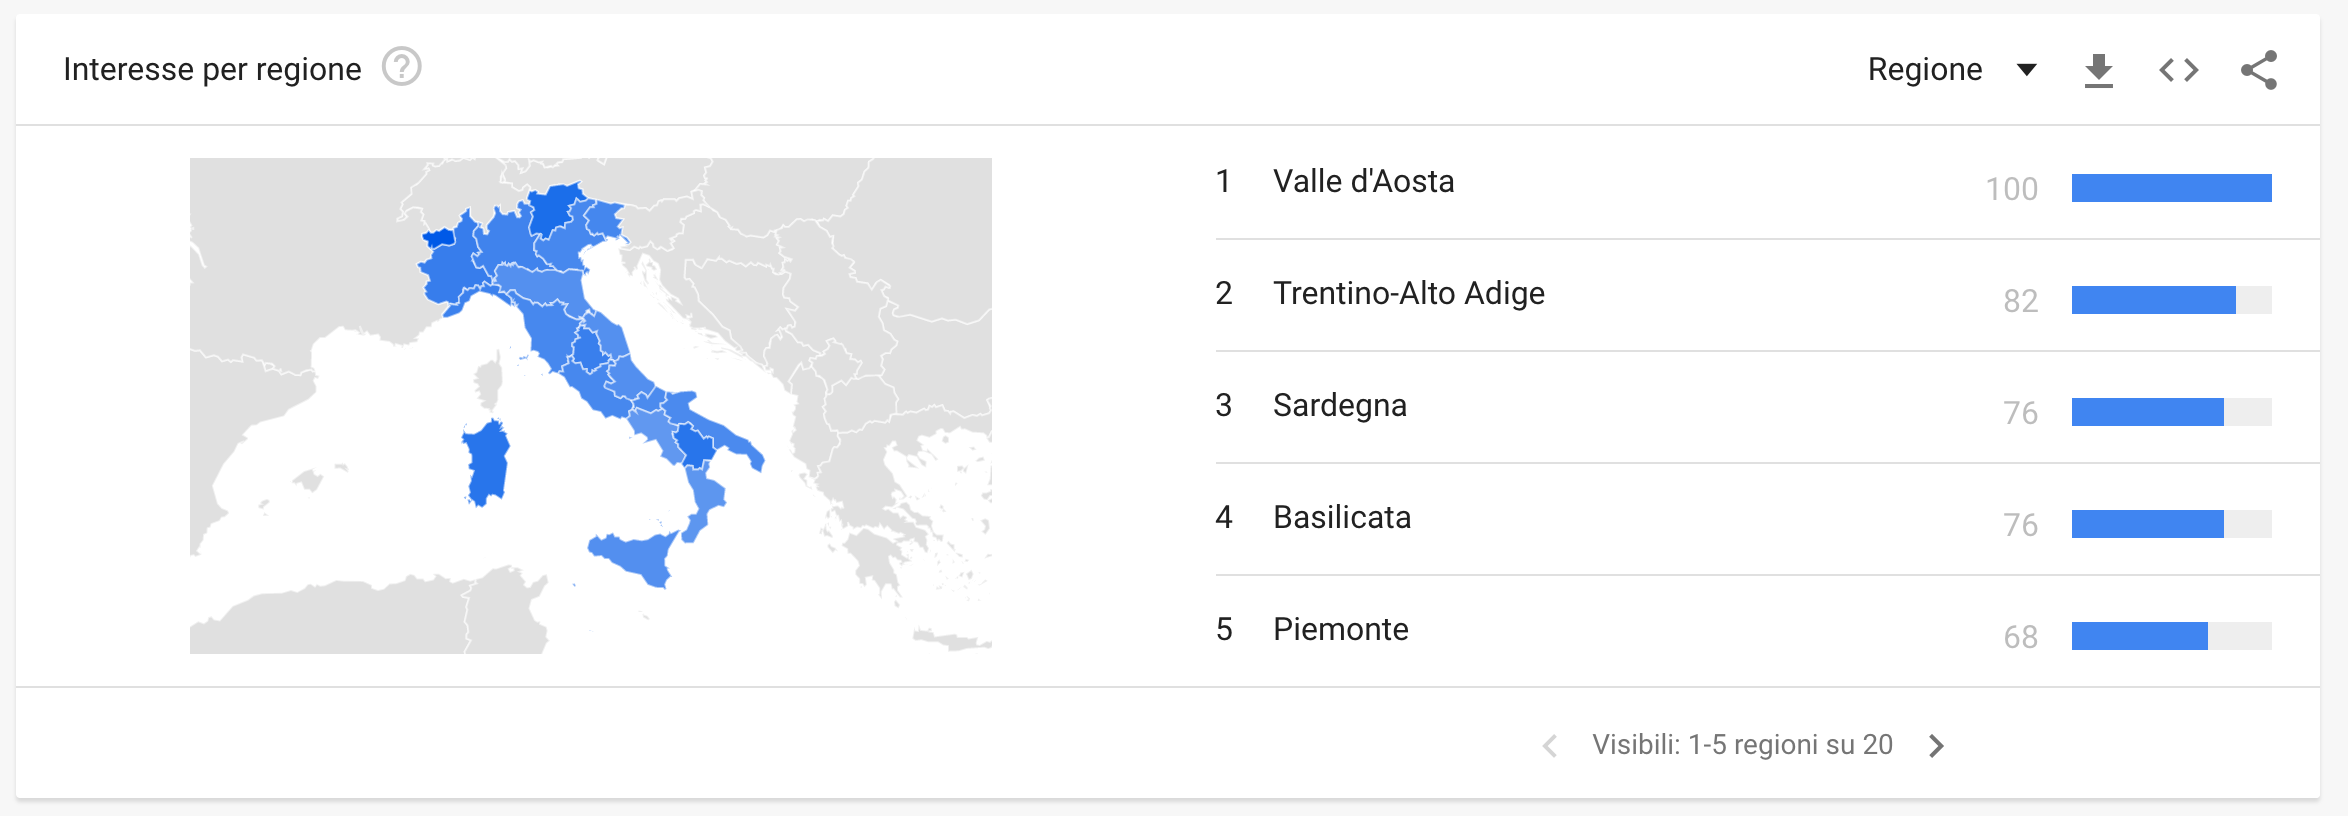Click the Interesse per regione title
This screenshot has width=2348, height=816.
[212, 69]
